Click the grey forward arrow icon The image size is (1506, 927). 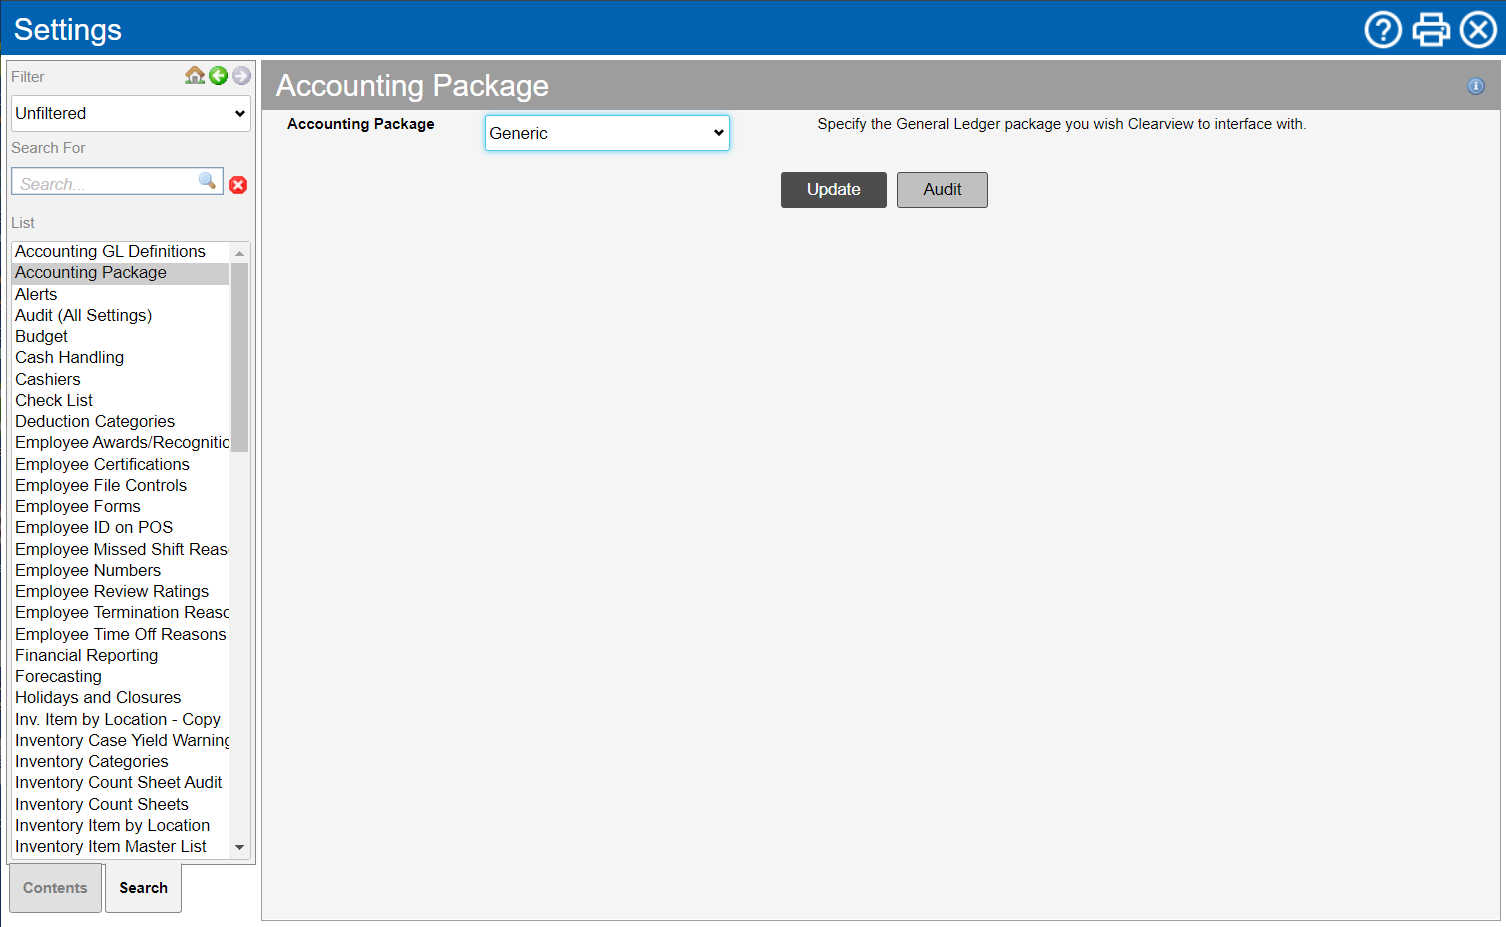[x=241, y=76]
